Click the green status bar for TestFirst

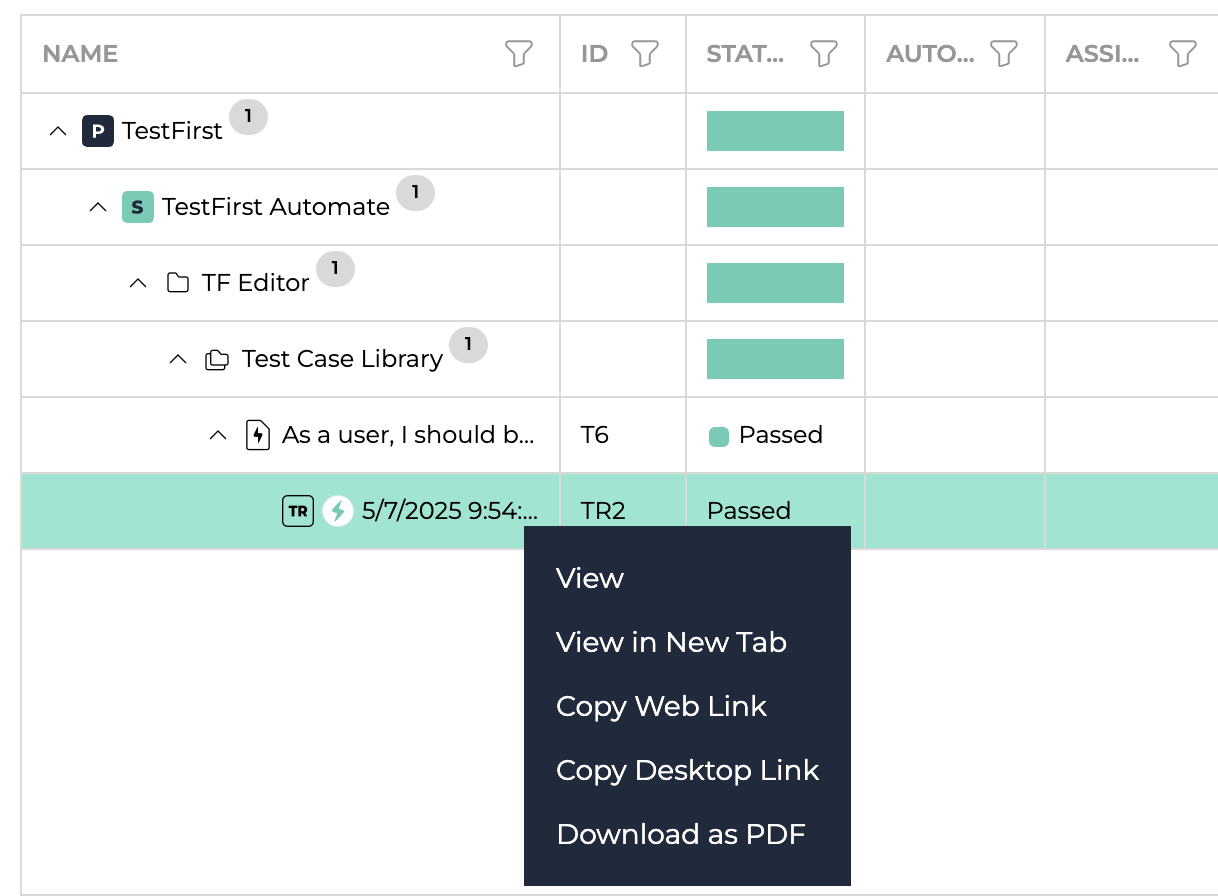pos(775,131)
